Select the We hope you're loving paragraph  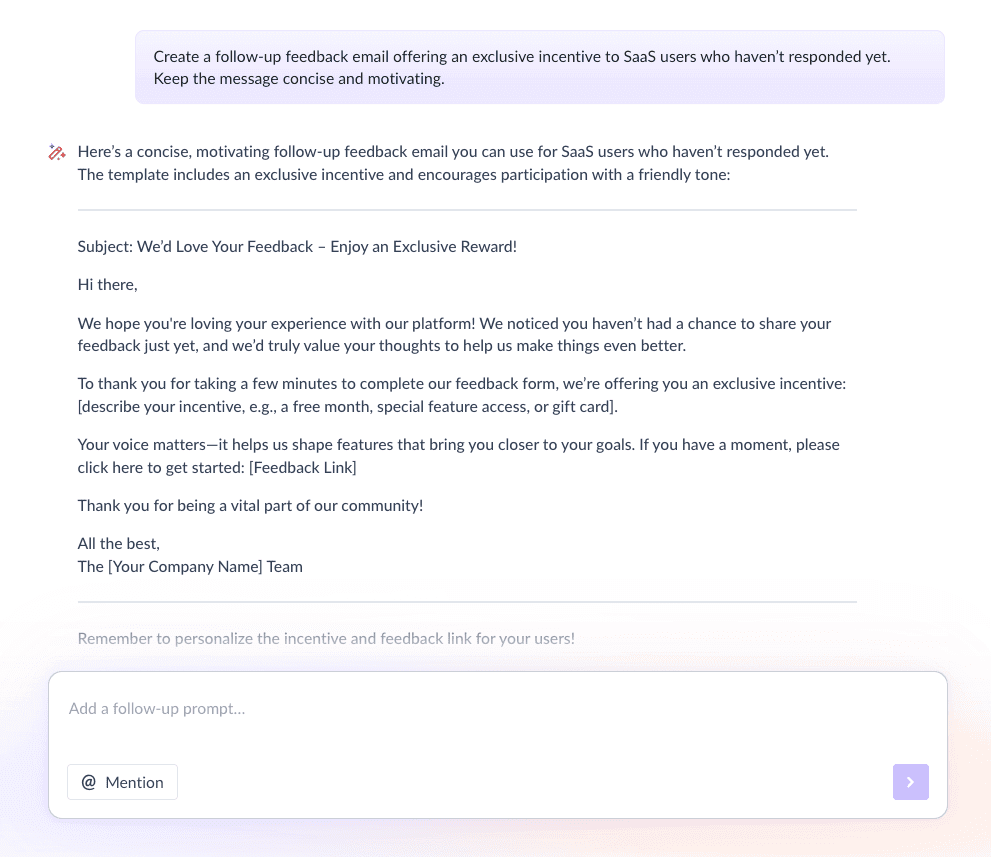(x=454, y=334)
